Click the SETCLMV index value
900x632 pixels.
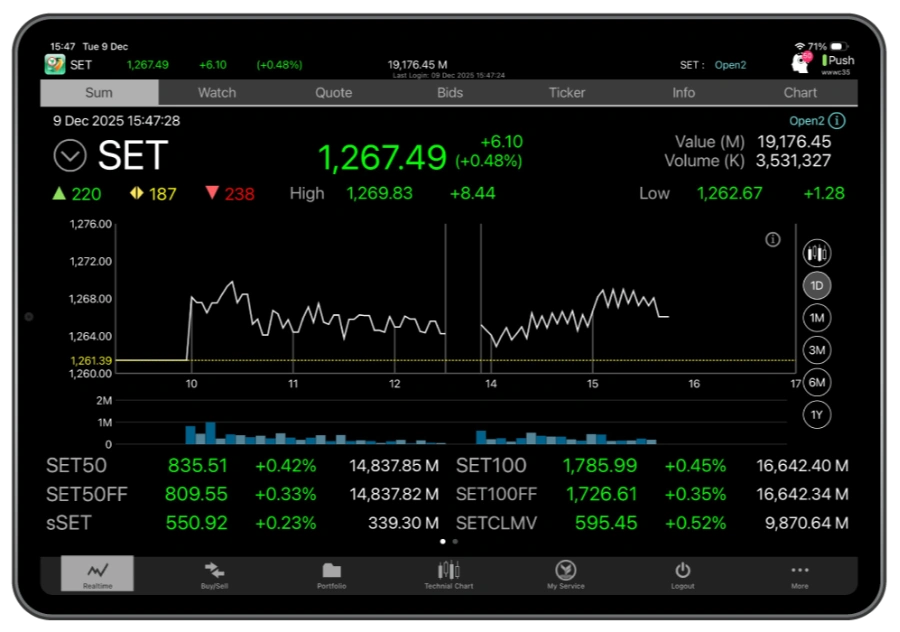[606, 522]
